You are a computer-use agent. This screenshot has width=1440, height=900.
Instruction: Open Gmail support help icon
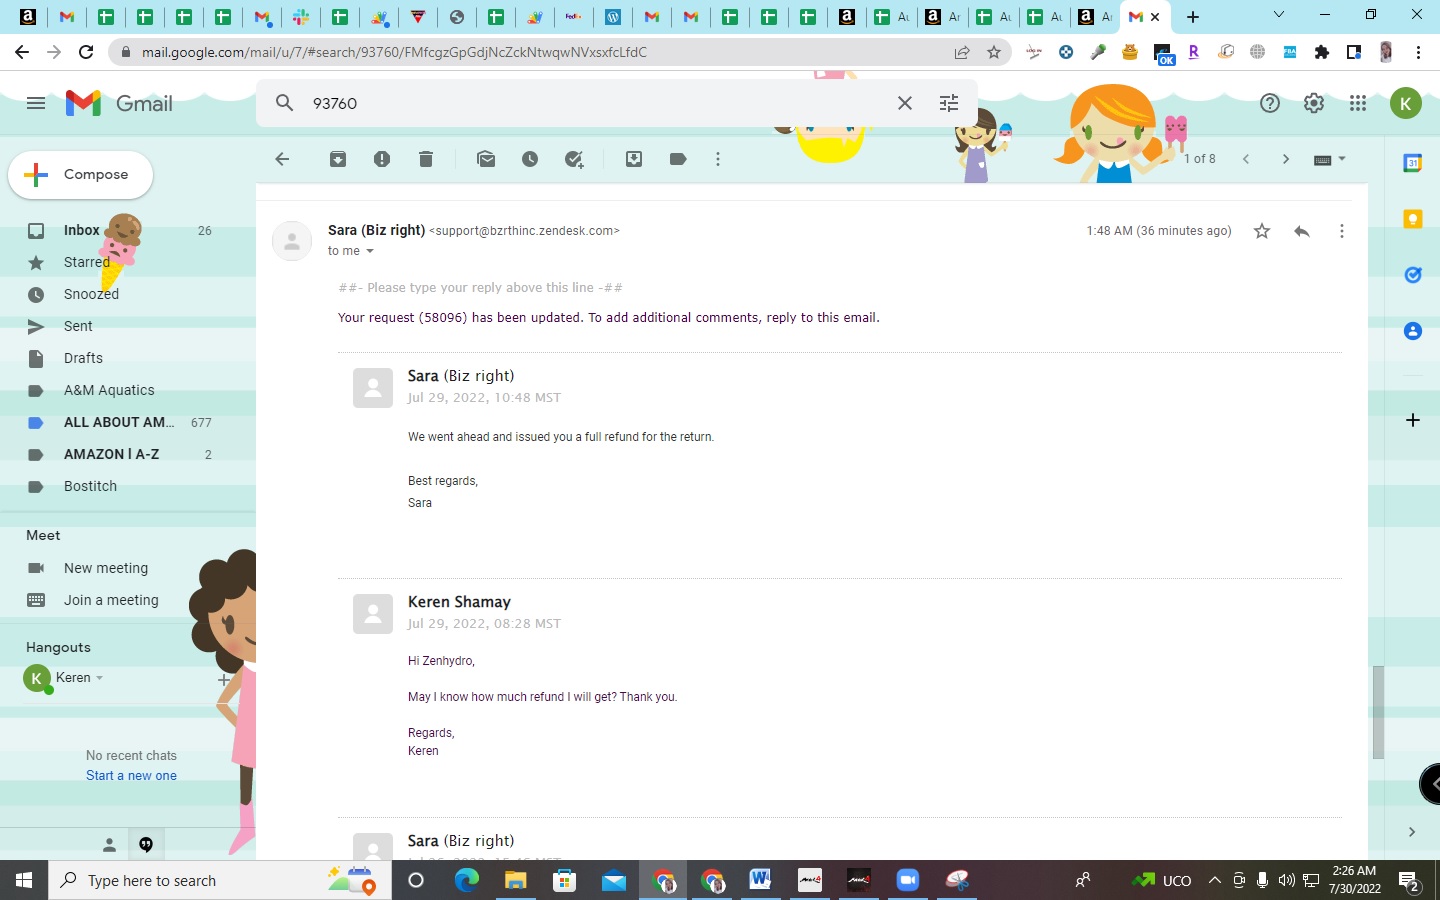point(1270,103)
